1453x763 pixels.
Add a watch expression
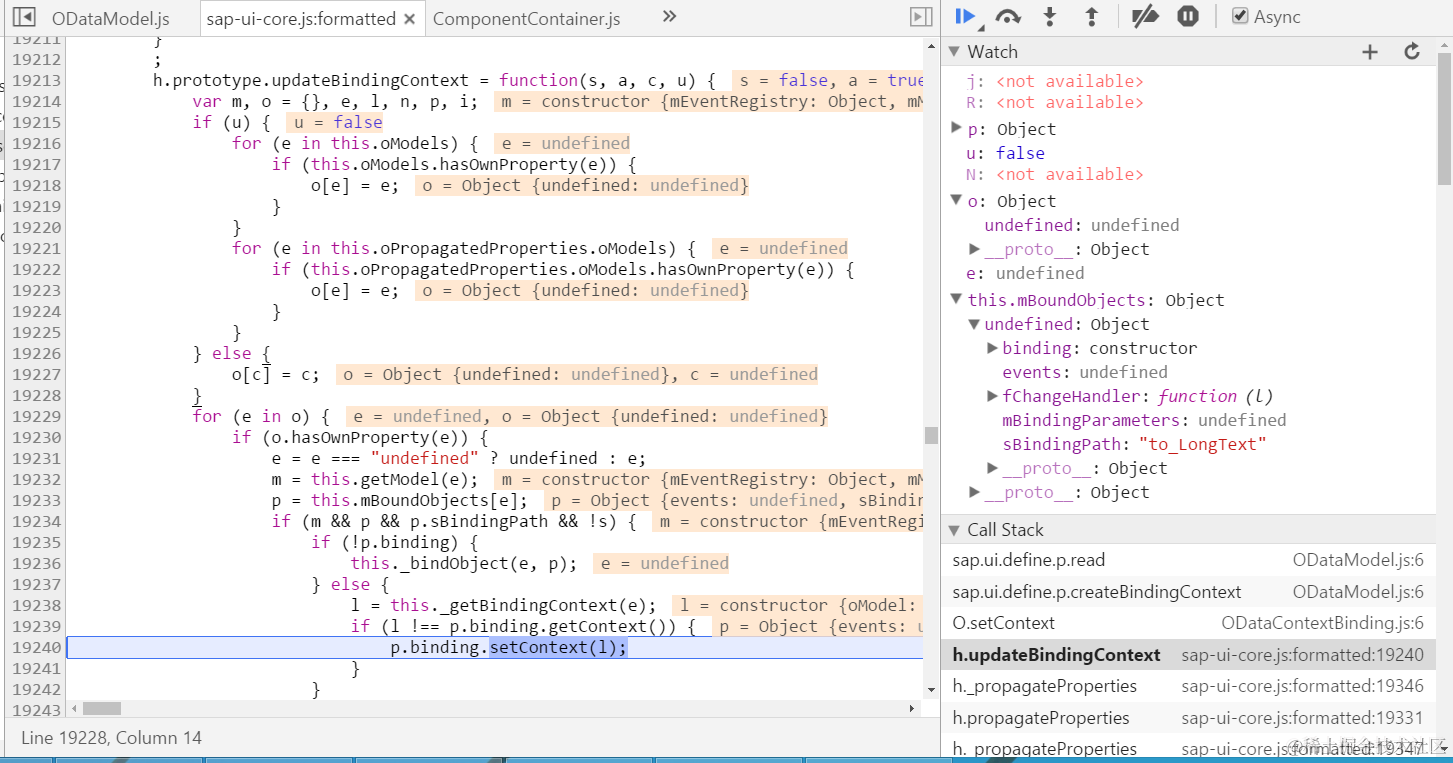tap(1370, 52)
